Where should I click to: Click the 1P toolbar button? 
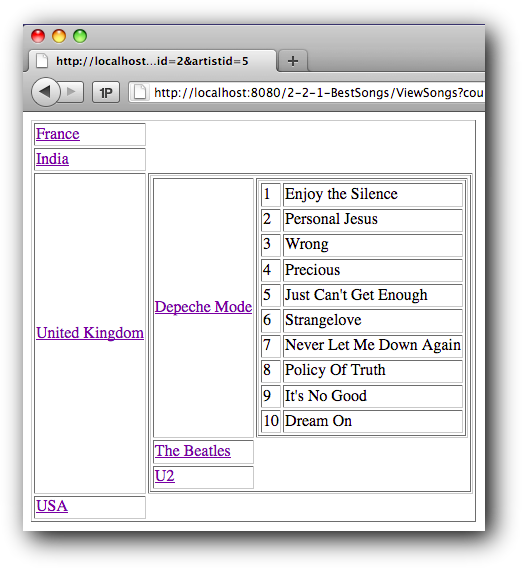coord(106,93)
